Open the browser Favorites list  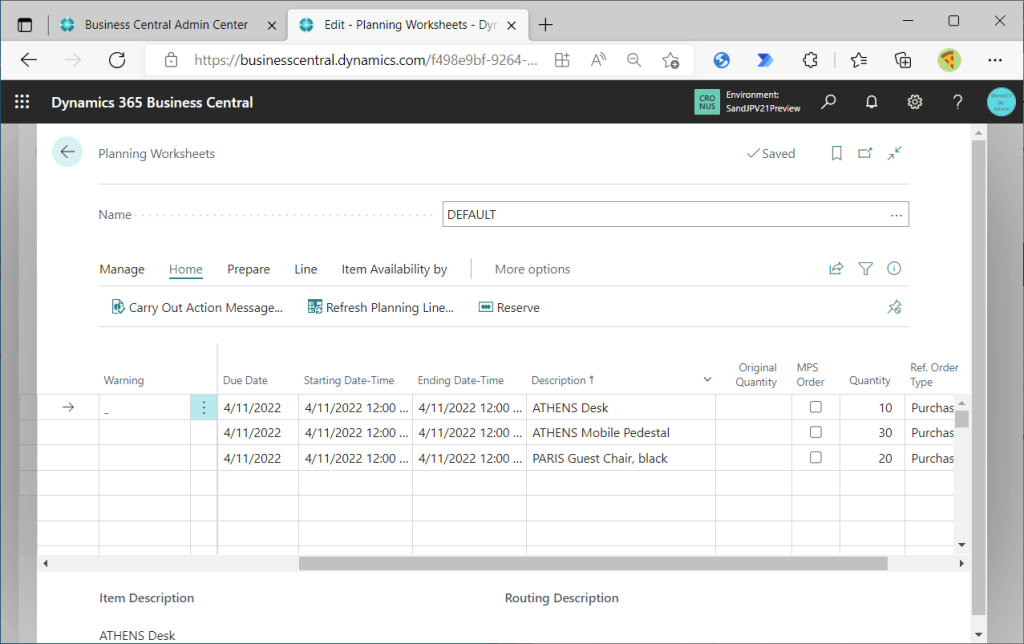point(859,60)
